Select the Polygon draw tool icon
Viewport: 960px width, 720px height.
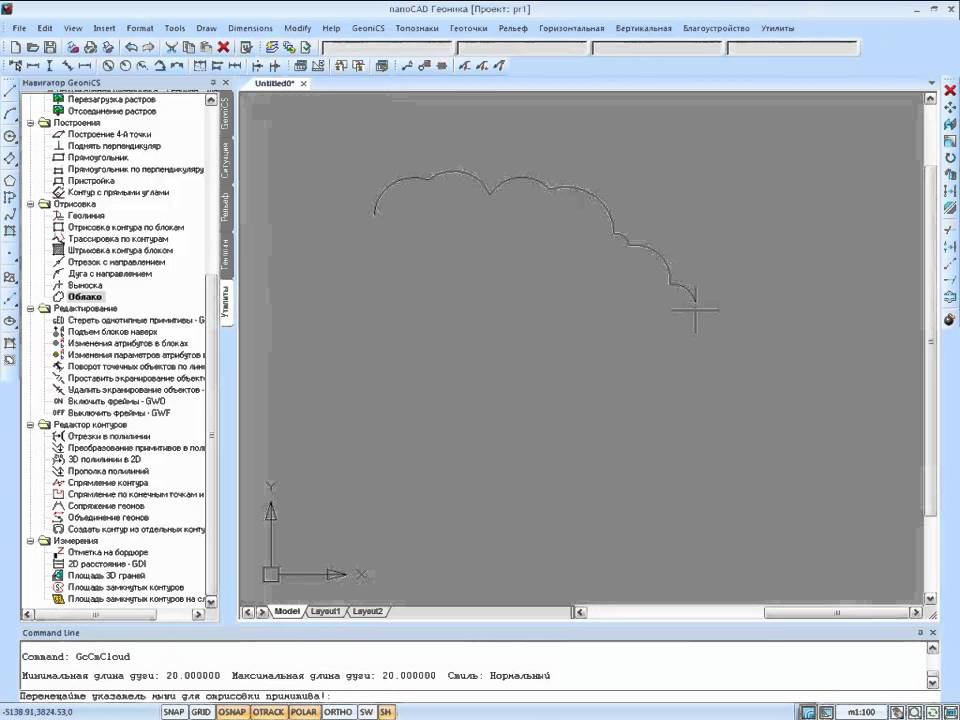coord(10,181)
